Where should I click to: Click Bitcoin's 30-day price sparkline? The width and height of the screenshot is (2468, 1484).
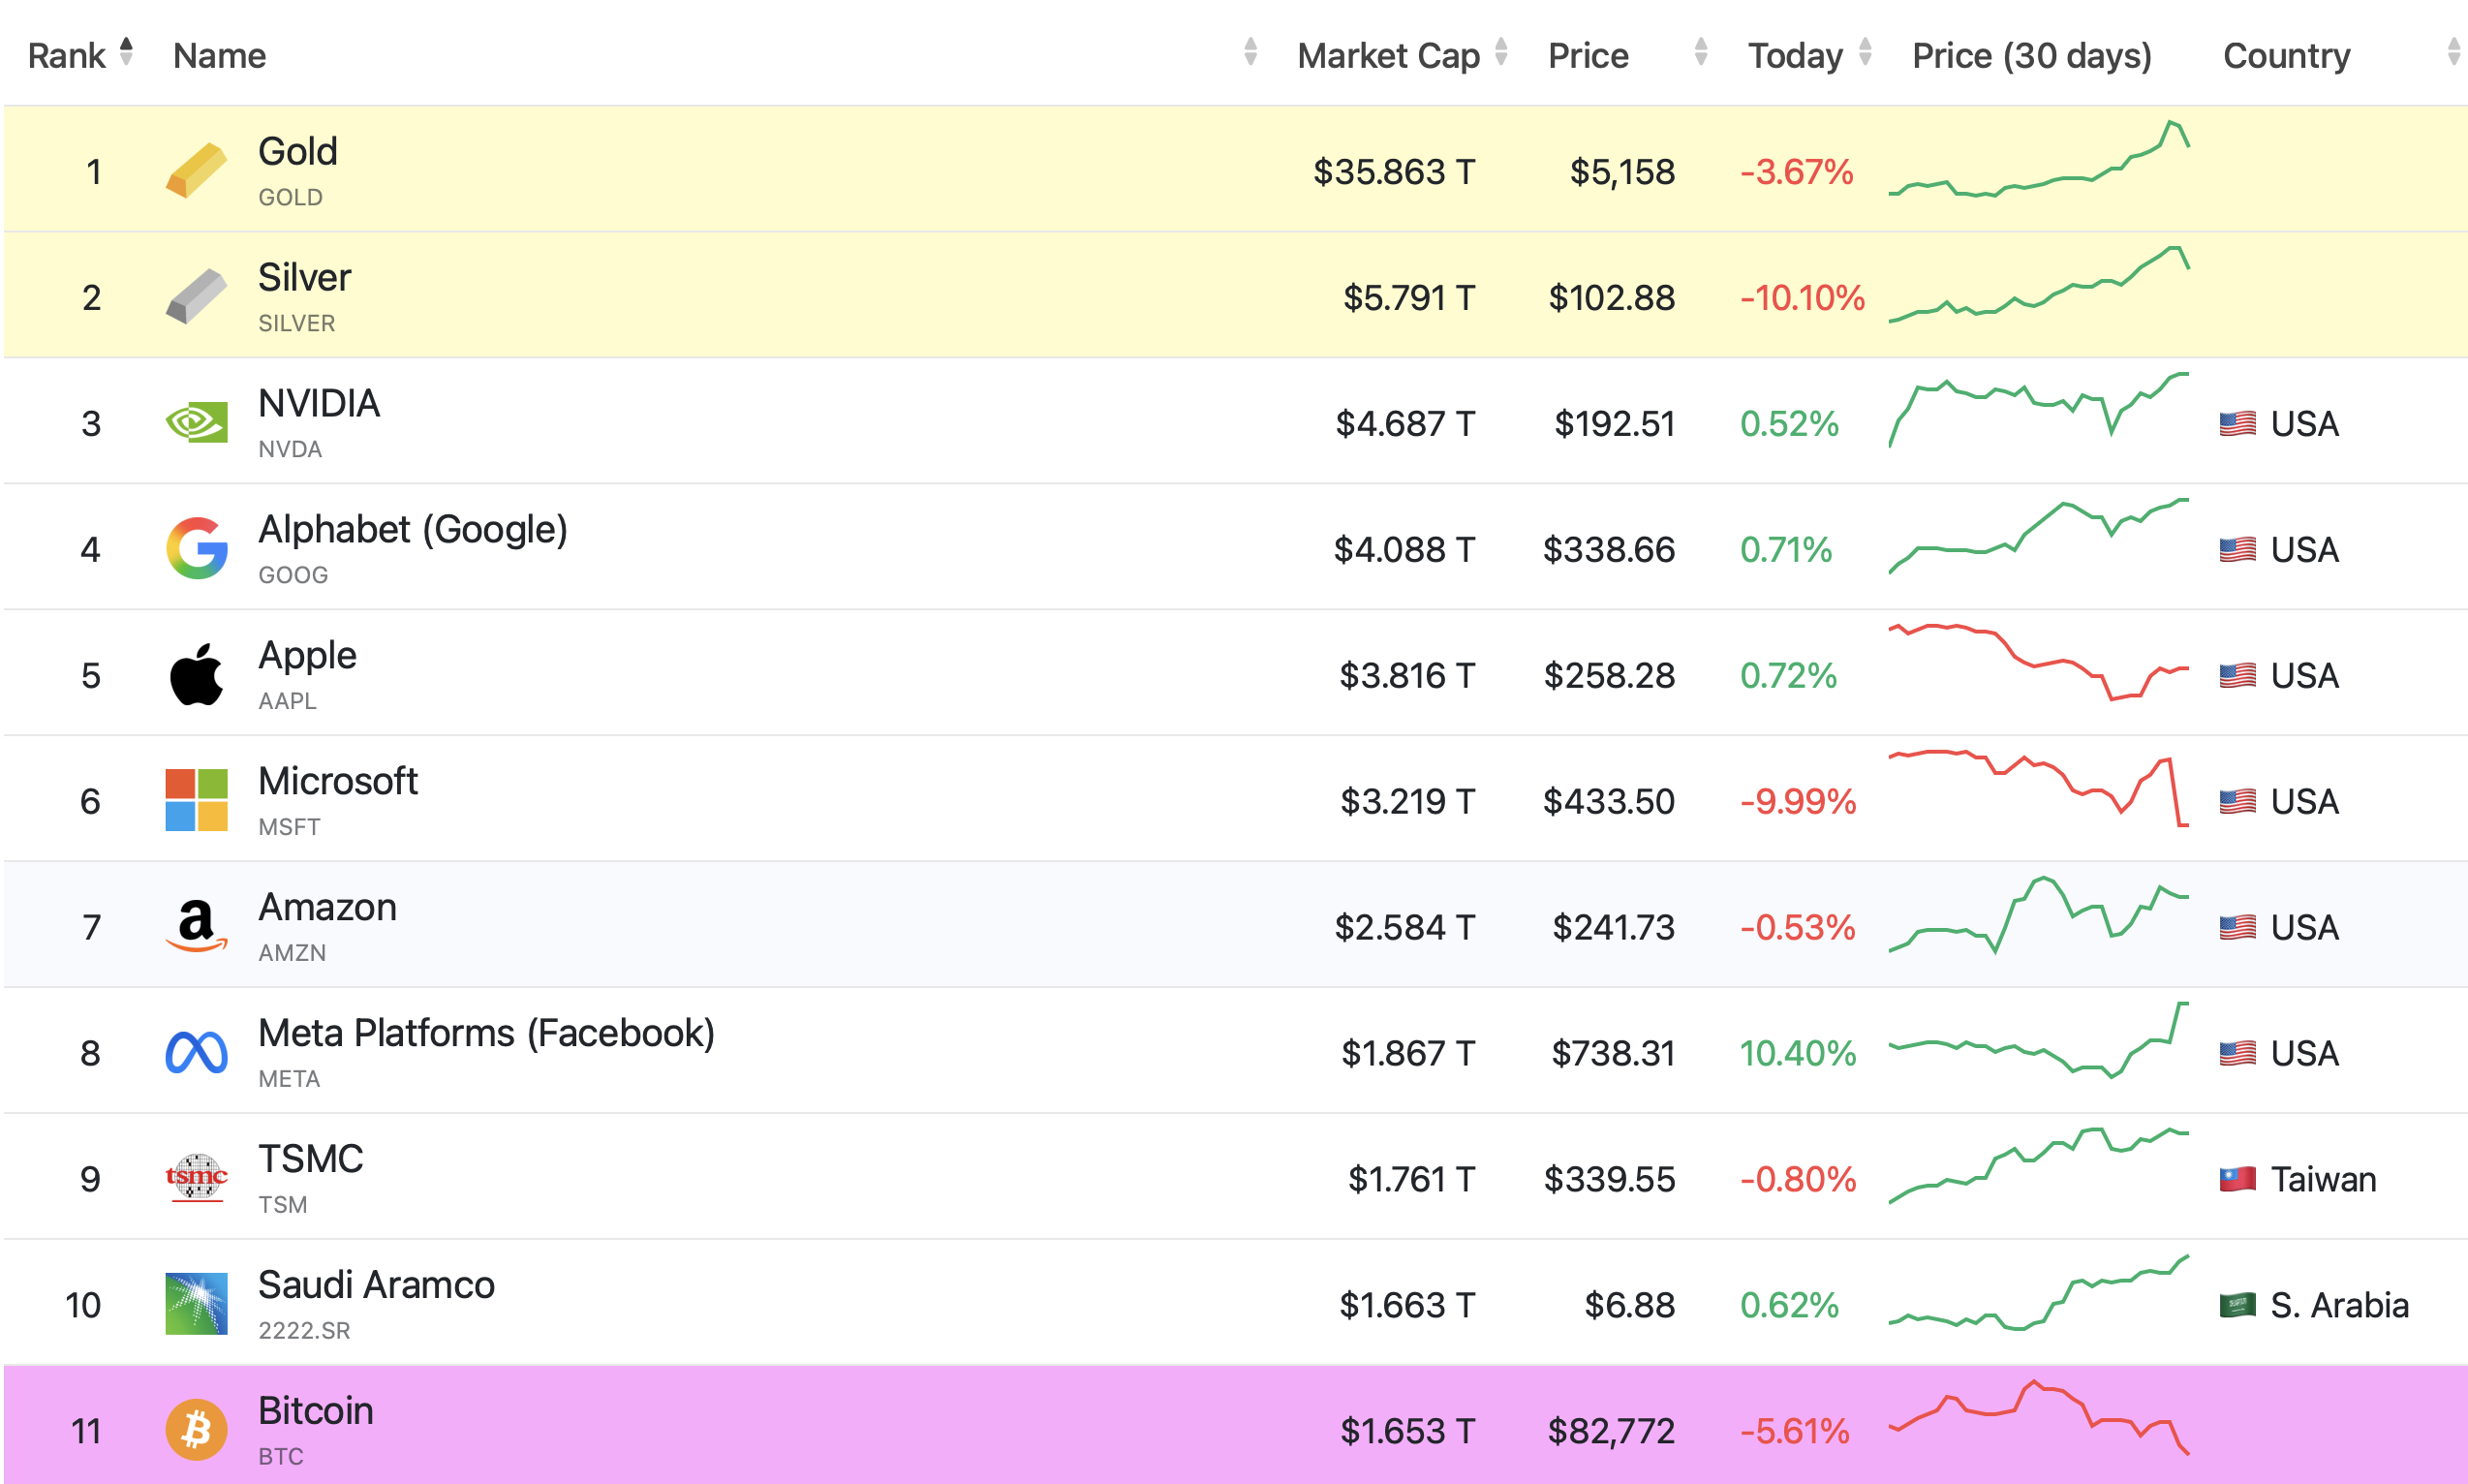tap(2038, 1418)
